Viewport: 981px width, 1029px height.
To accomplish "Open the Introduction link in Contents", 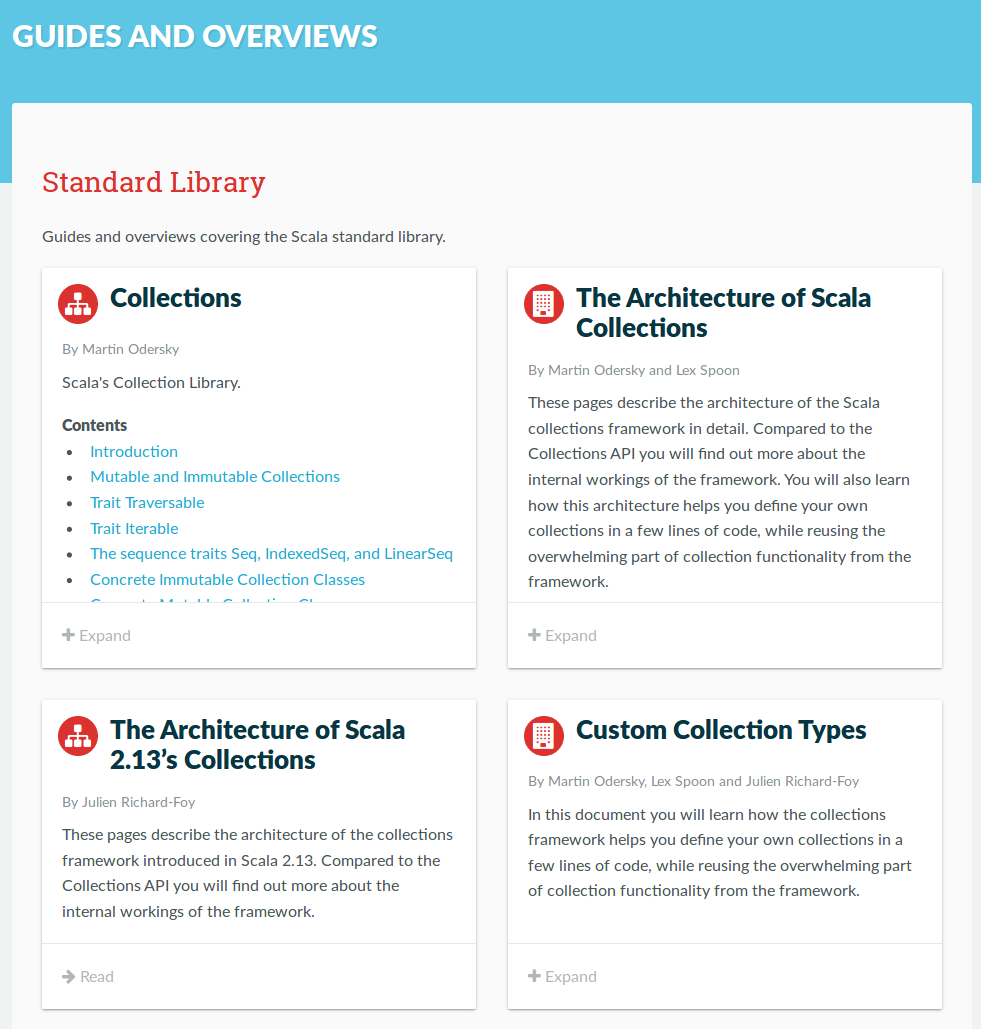I will pos(134,452).
